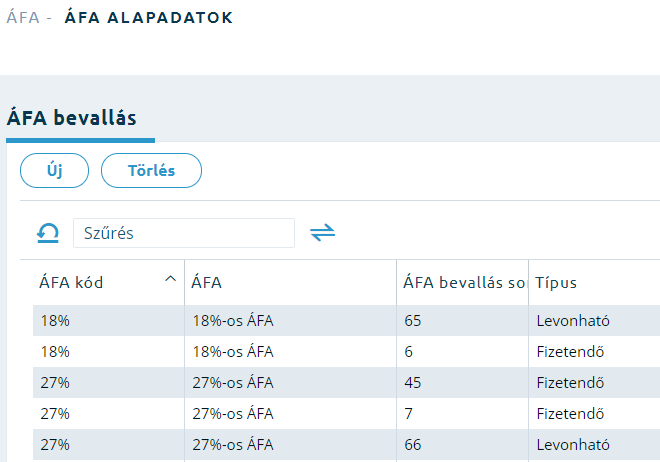
Task: Click the ÁFA breadcrumb link
Action: point(23,17)
